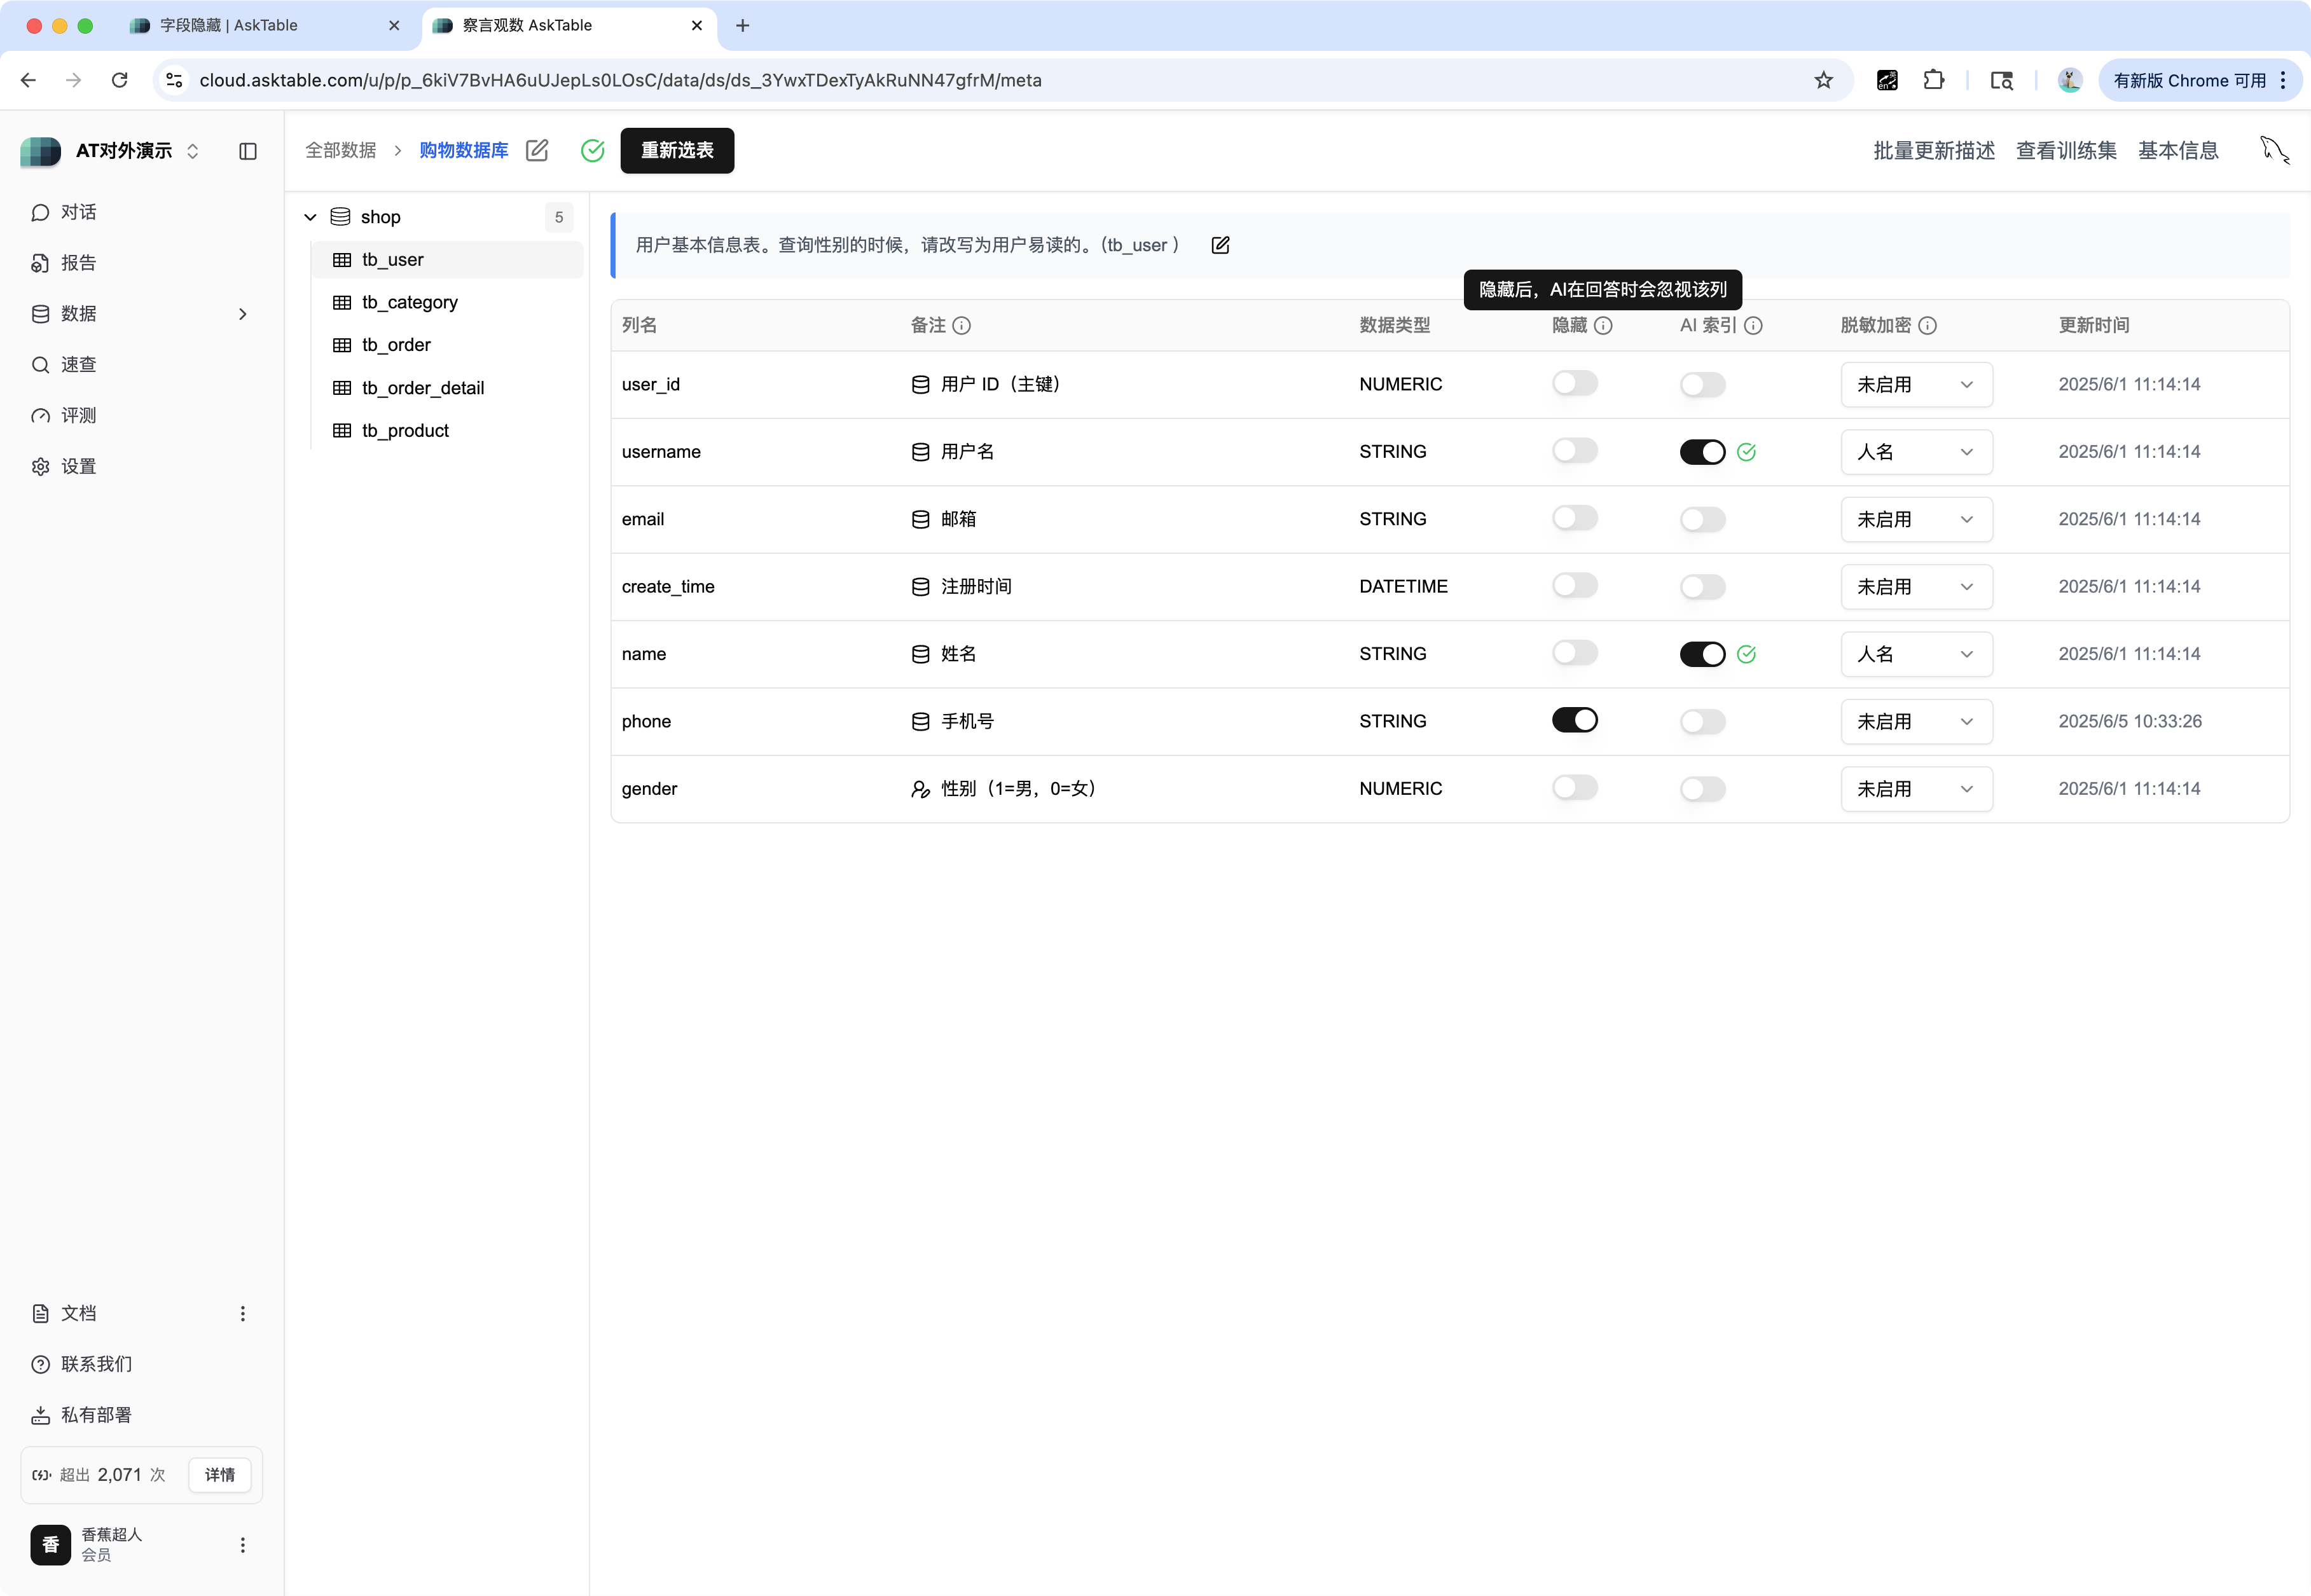Enable AI 索引 for email column
The image size is (2311, 1596).
pyautogui.click(x=1702, y=518)
